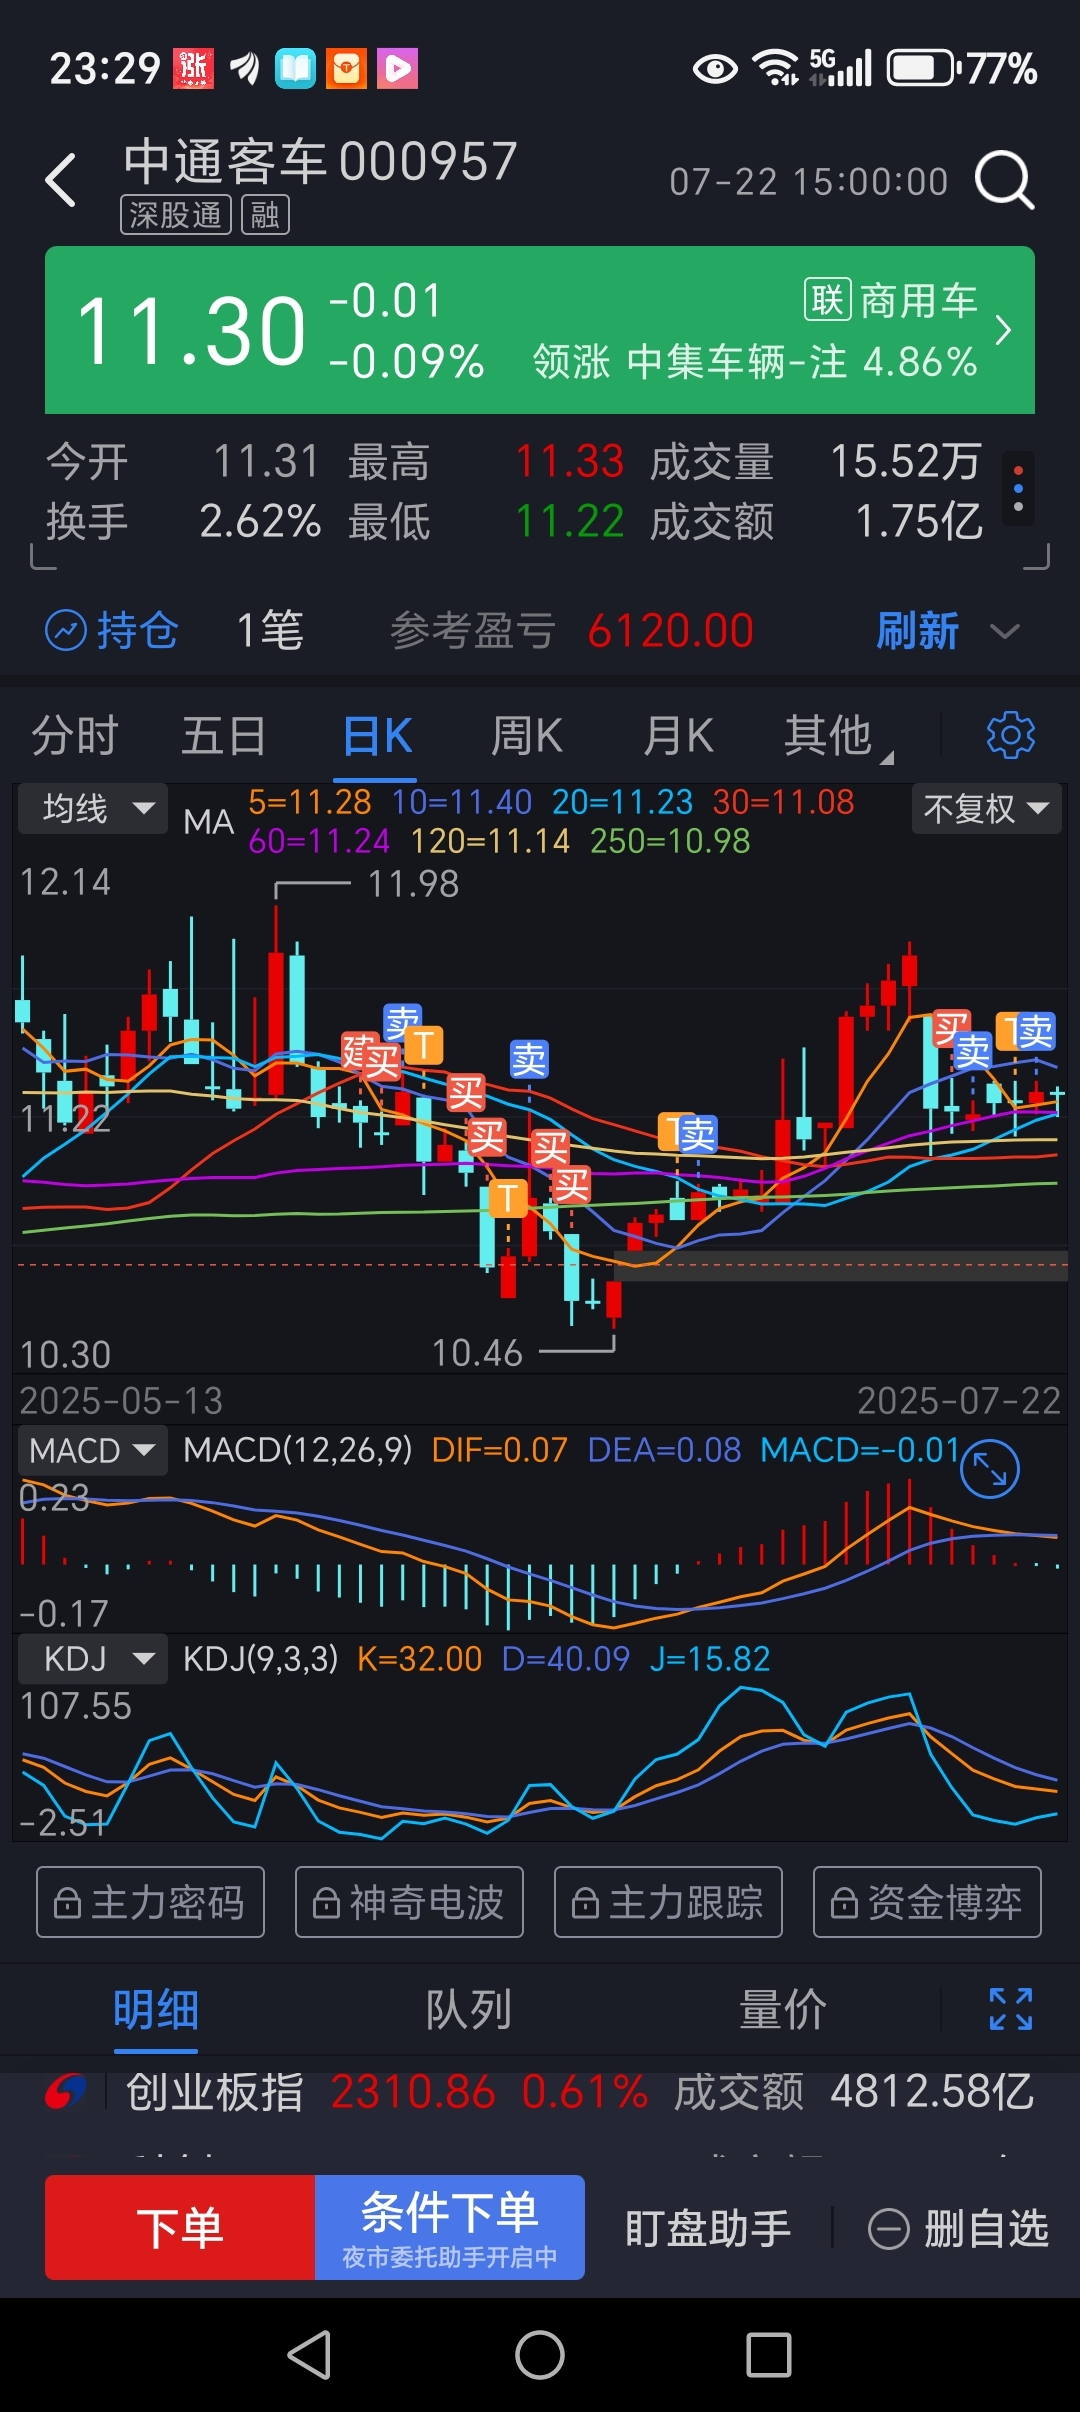Tap the fullscreen expand icon beside 量价
1080x2412 pixels.
[x=1010, y=2009]
